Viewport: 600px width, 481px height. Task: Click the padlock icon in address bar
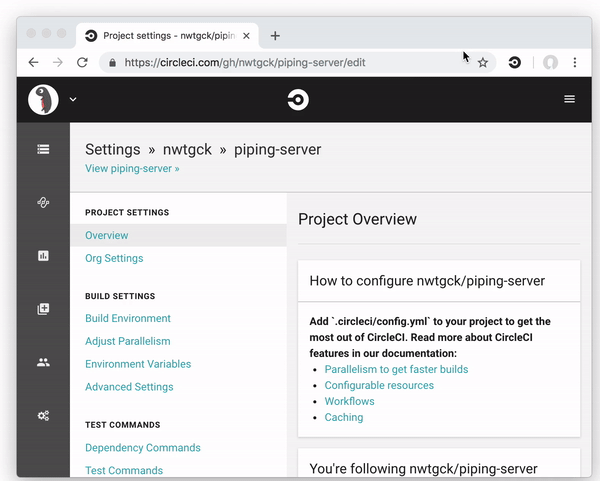[x=112, y=62]
